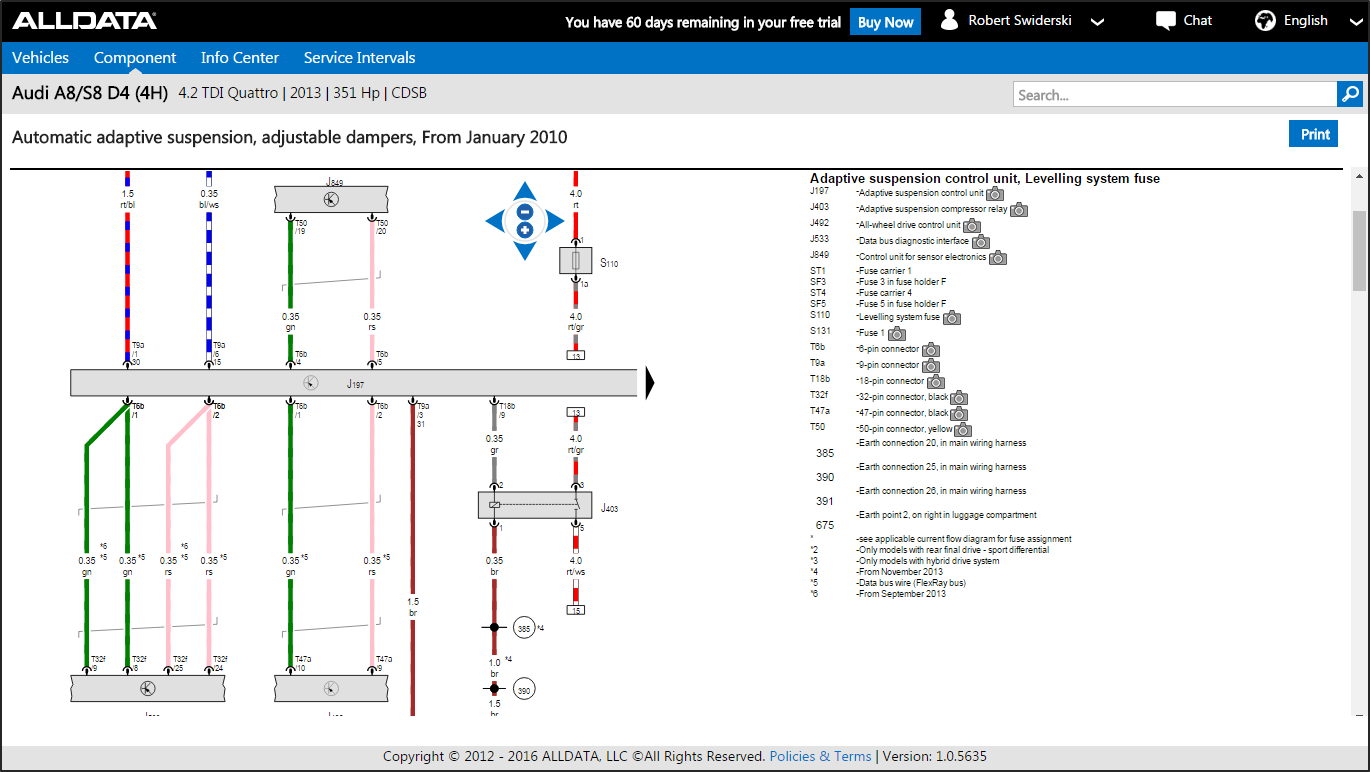Open camera photo for J533 diagnostic interface
1370x772 pixels.
click(981, 242)
